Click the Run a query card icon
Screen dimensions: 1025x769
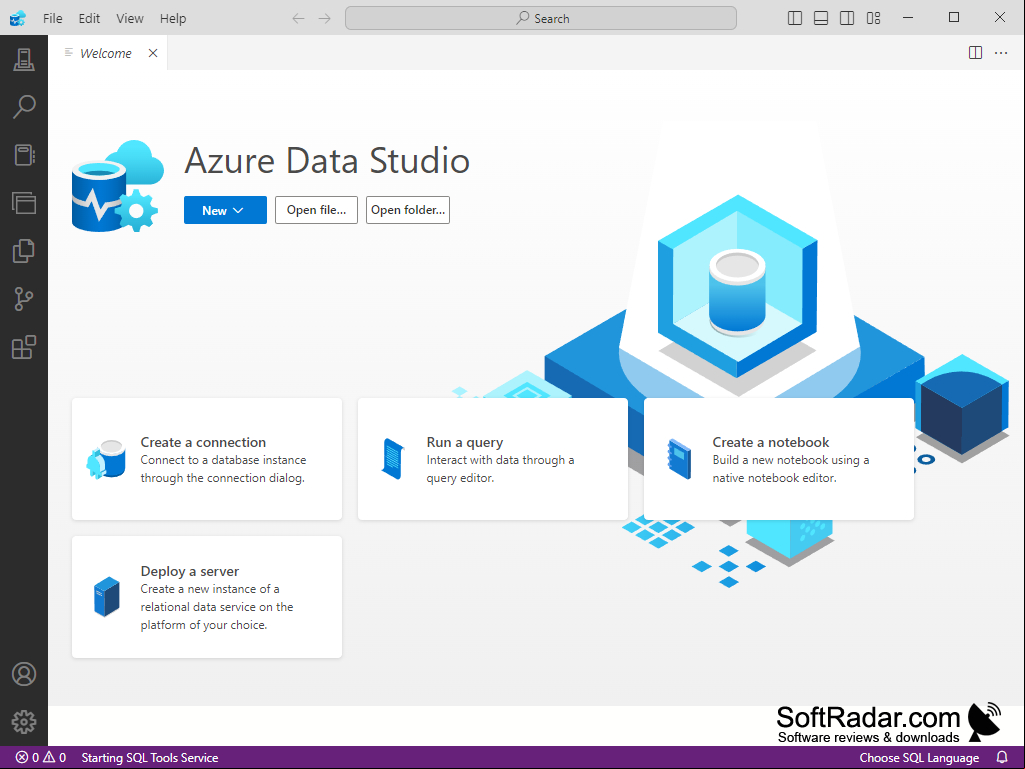point(393,459)
